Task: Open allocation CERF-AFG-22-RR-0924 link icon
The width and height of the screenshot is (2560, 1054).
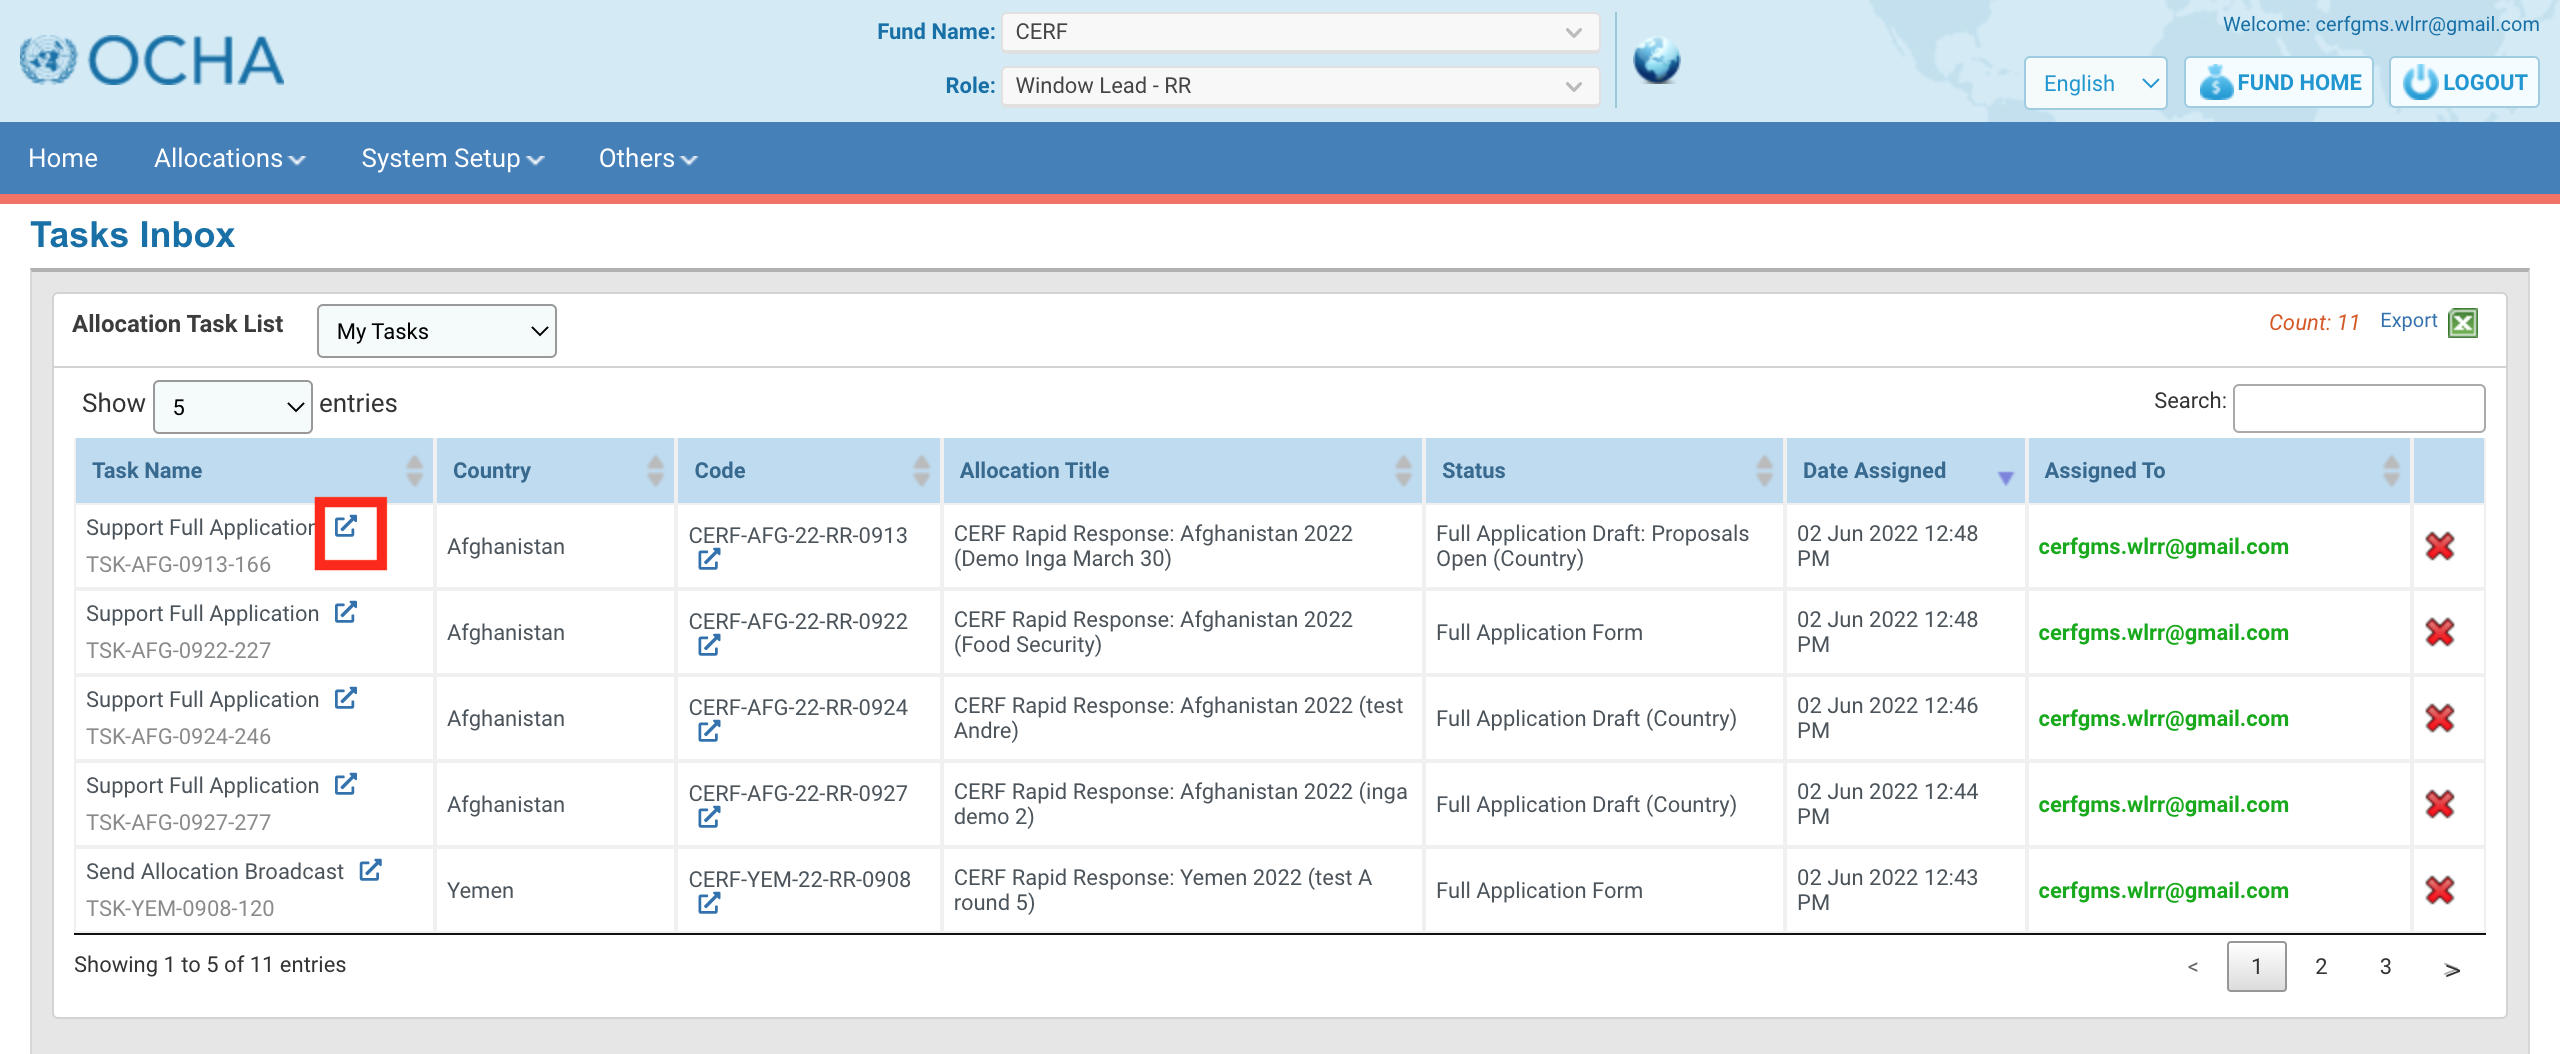Action: tap(709, 732)
